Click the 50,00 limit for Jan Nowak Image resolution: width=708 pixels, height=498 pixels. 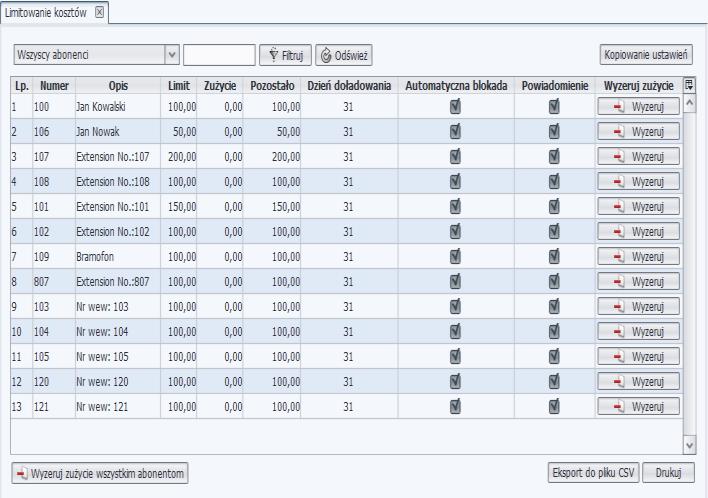pos(179,131)
